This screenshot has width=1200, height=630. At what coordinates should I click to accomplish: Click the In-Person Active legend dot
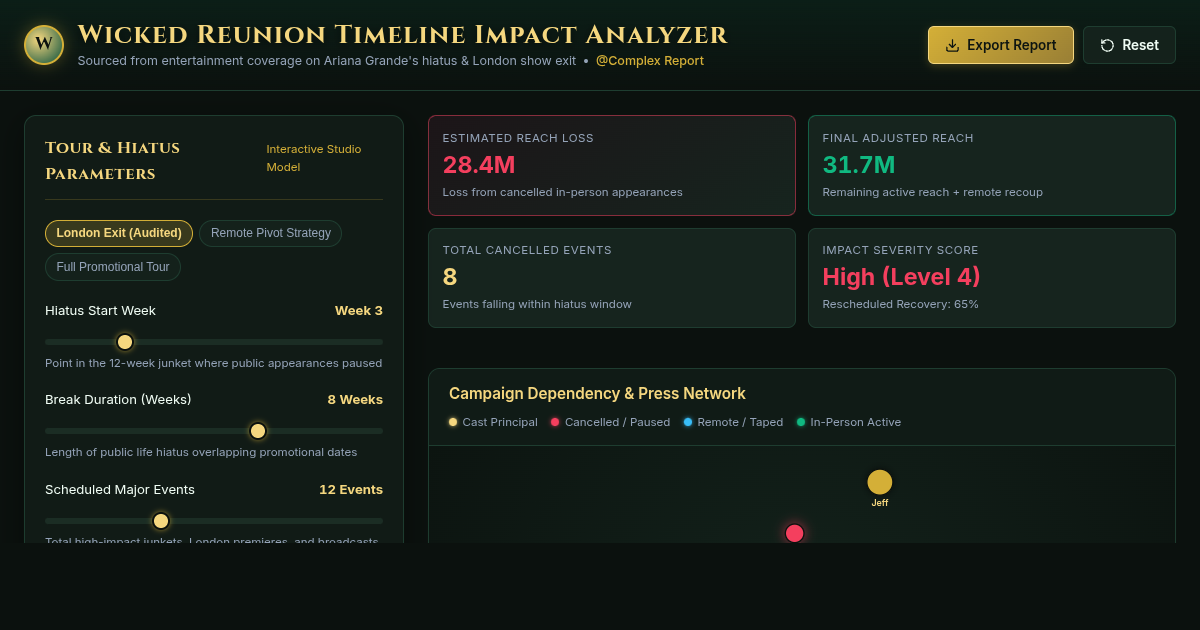[x=801, y=422]
